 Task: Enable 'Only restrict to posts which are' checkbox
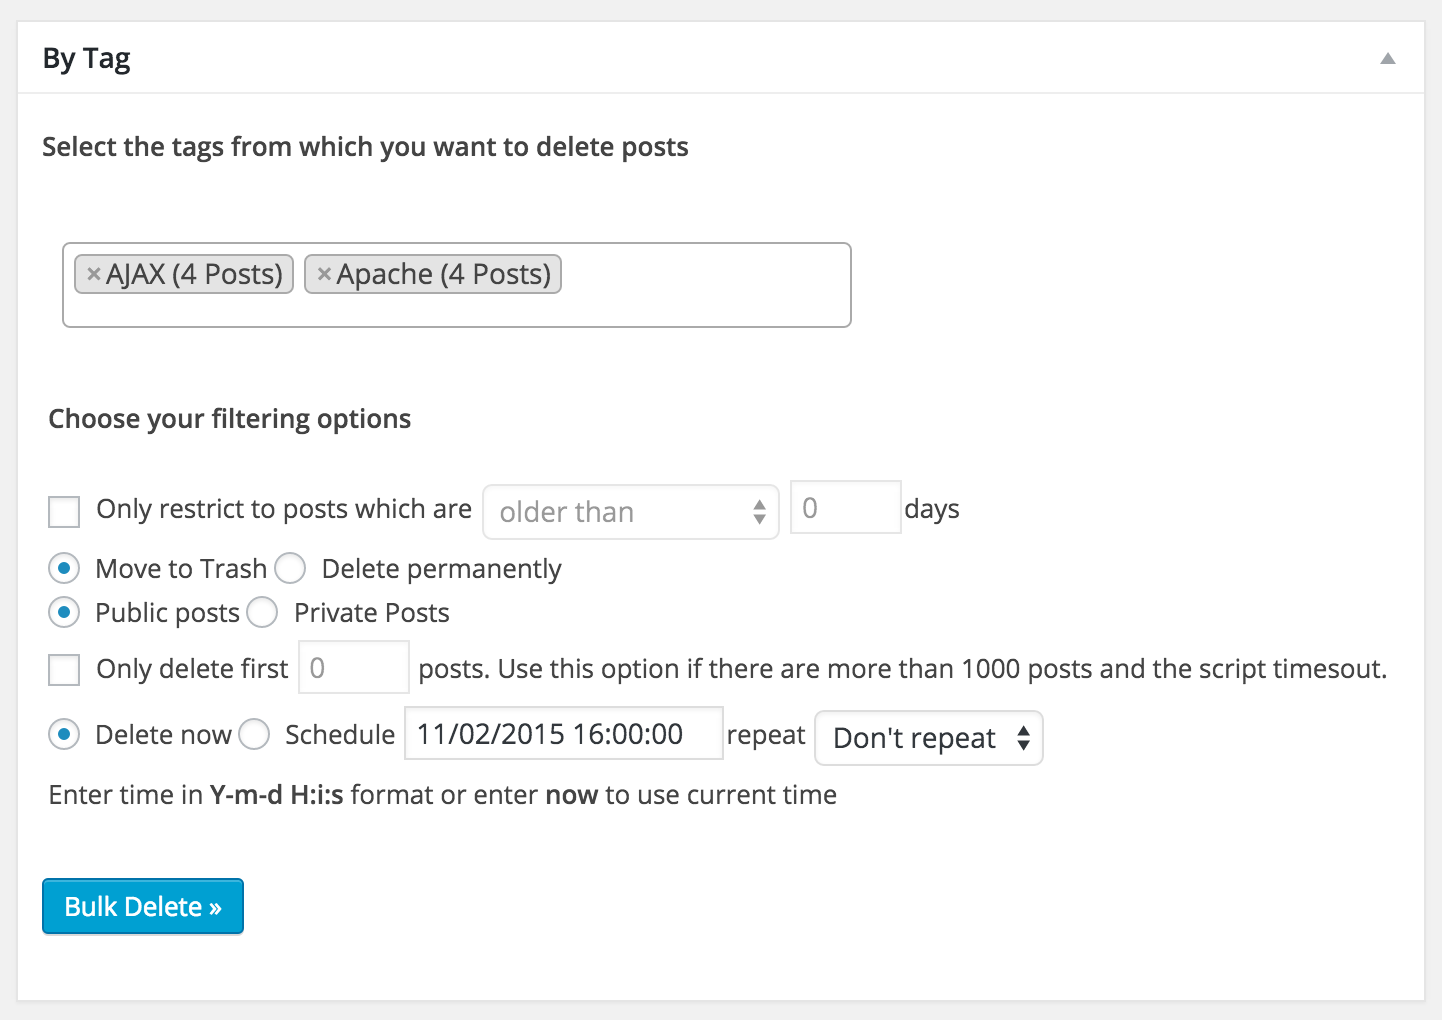click(x=64, y=511)
